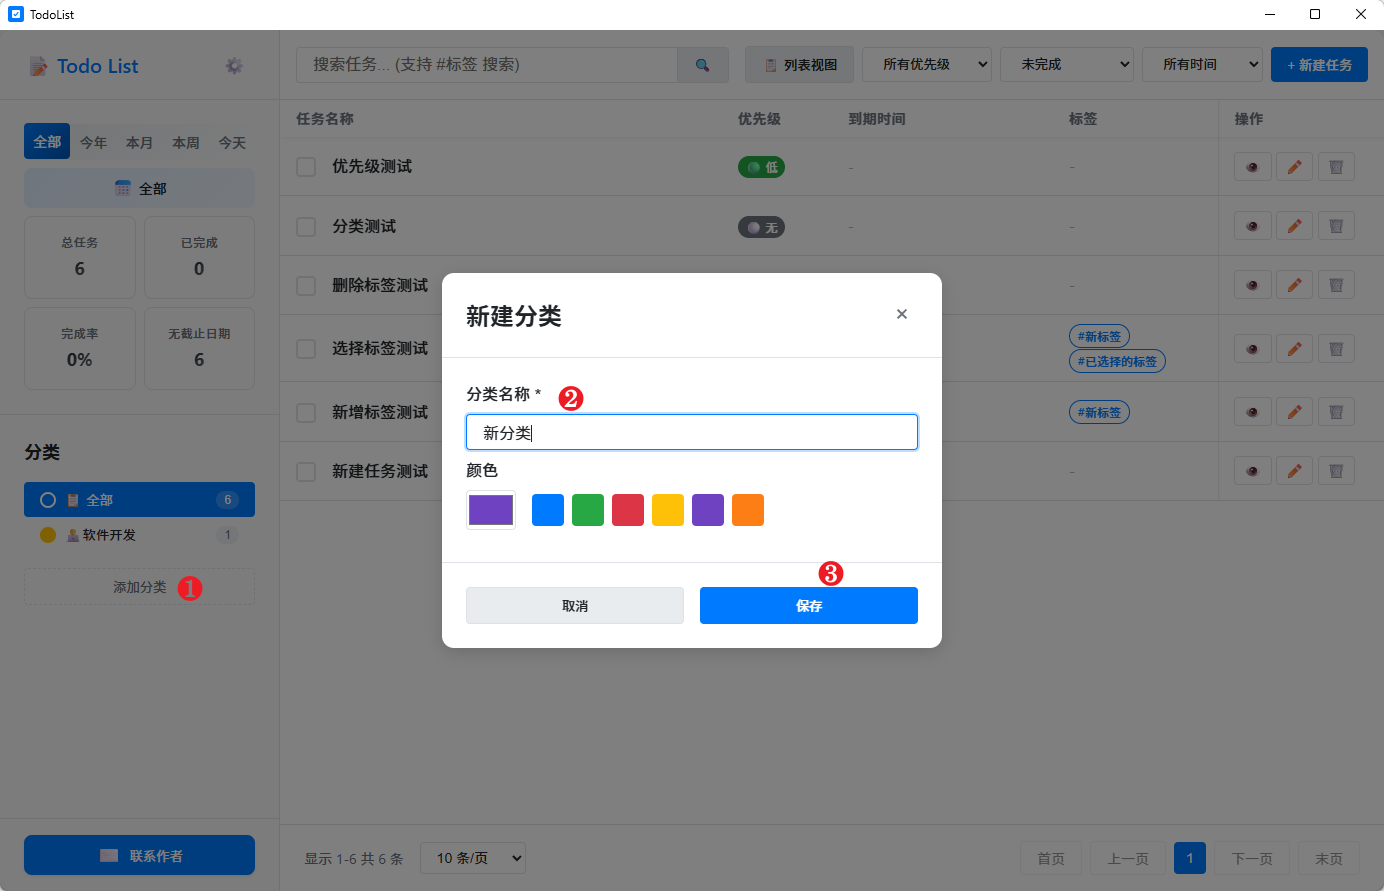Close the 新建分类 dialog with X

[x=902, y=314]
